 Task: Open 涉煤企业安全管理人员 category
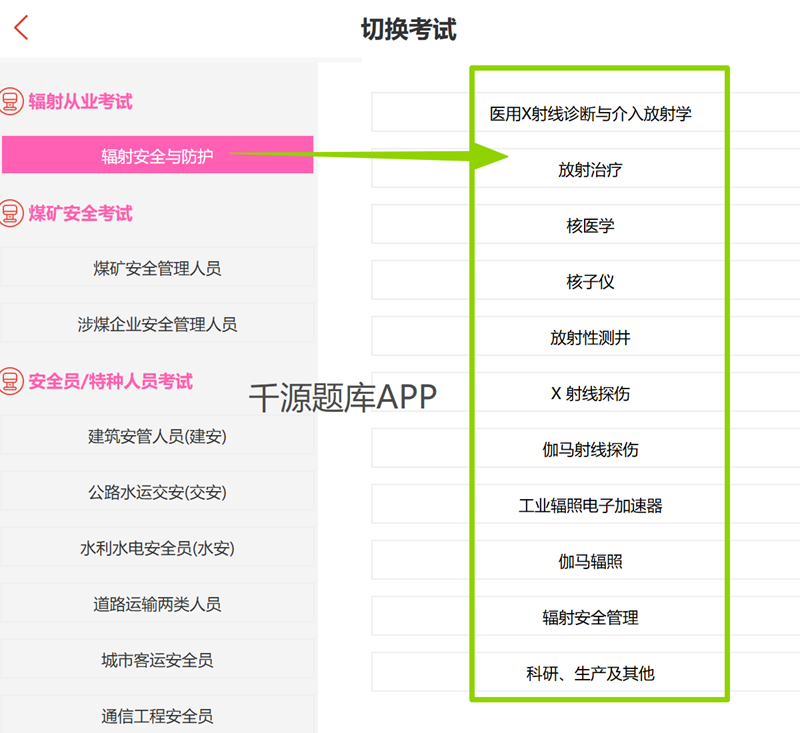tap(157, 324)
